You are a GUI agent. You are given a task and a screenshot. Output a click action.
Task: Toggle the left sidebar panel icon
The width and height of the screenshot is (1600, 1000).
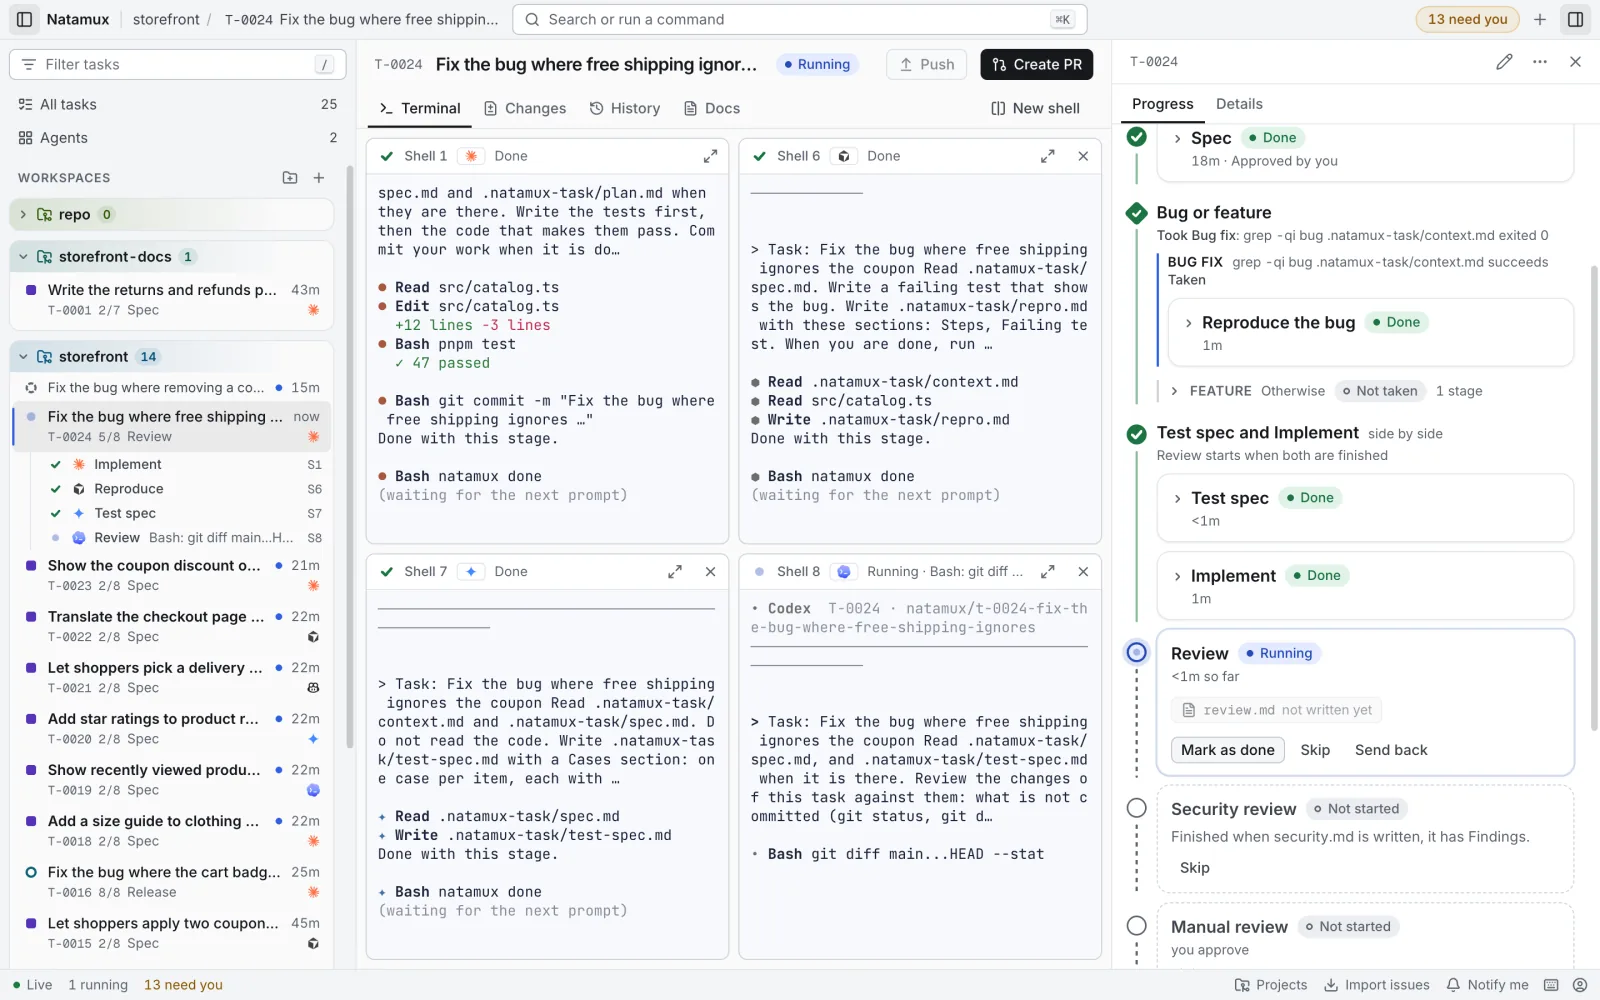(25, 19)
